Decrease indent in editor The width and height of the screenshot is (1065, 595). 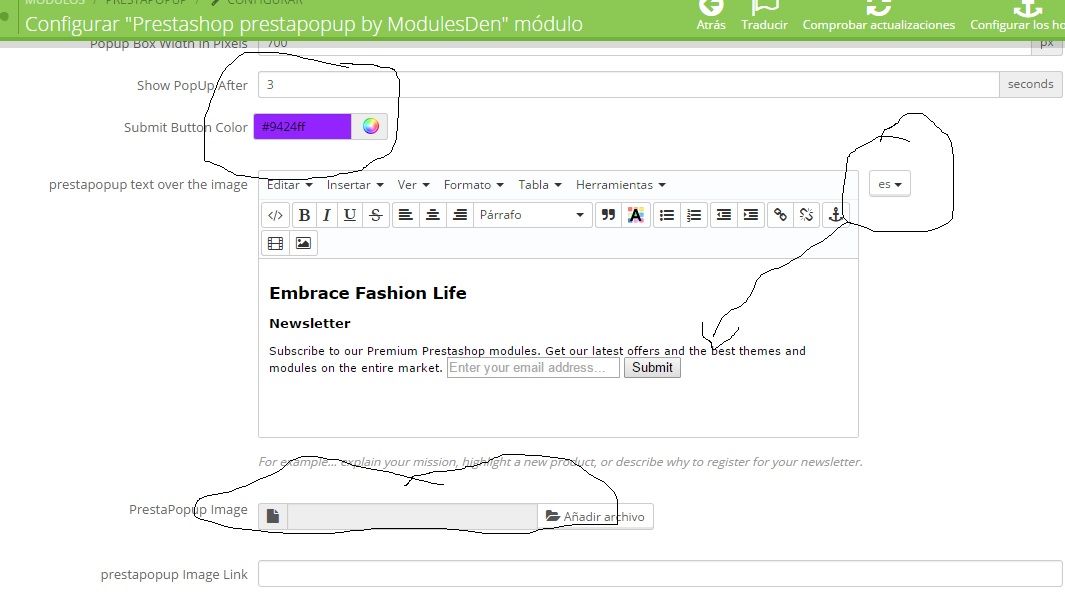pos(724,215)
